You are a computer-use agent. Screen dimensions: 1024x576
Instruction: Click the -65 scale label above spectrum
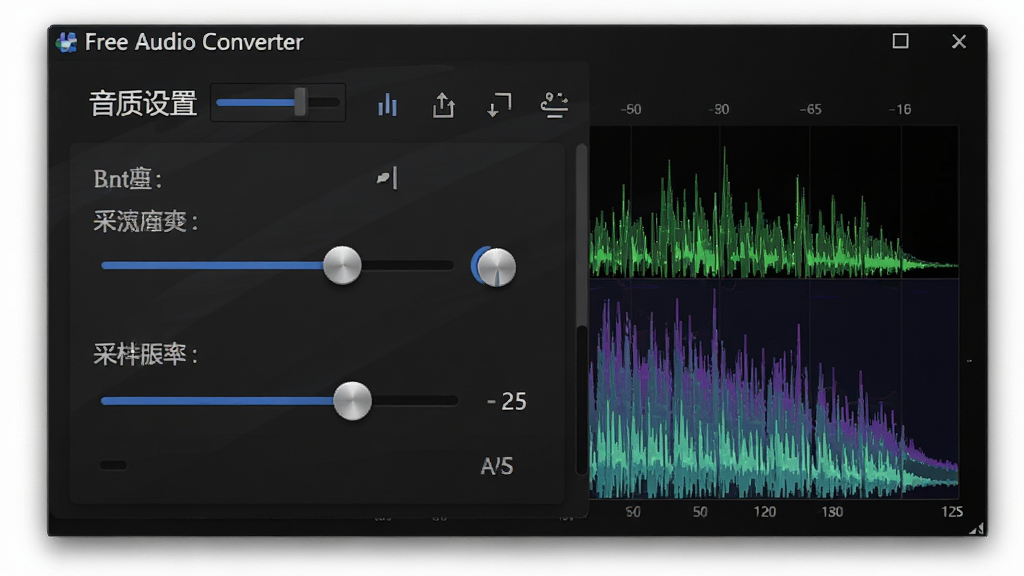(810, 109)
